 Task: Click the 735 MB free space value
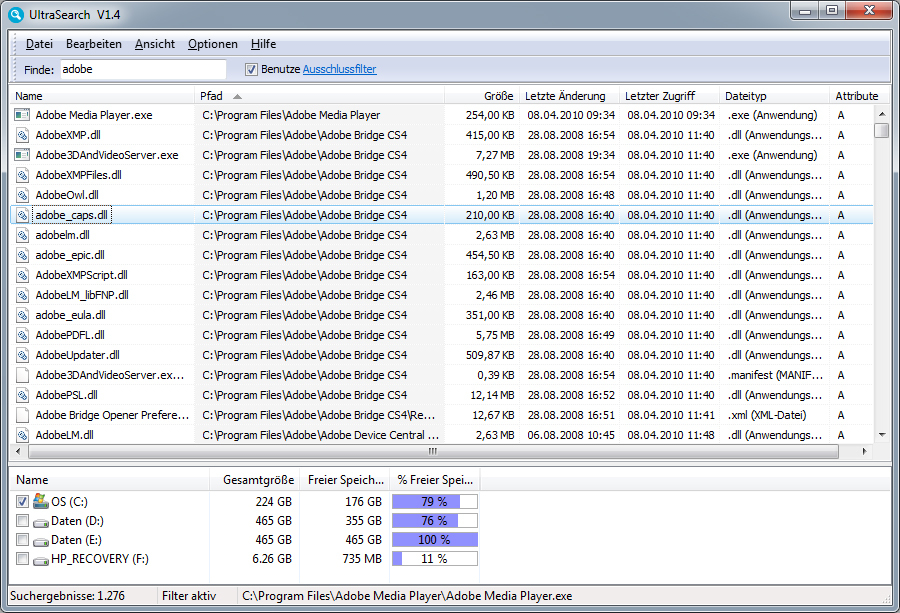(x=362, y=558)
